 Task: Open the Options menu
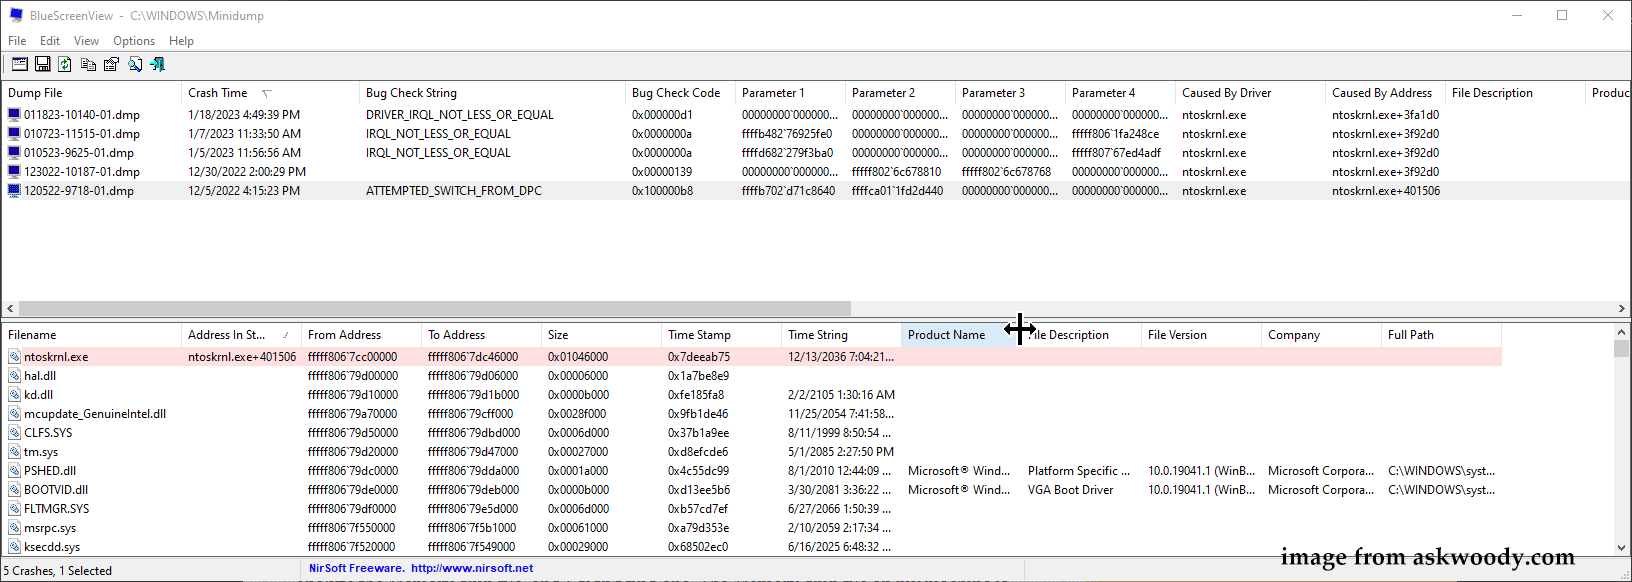134,41
